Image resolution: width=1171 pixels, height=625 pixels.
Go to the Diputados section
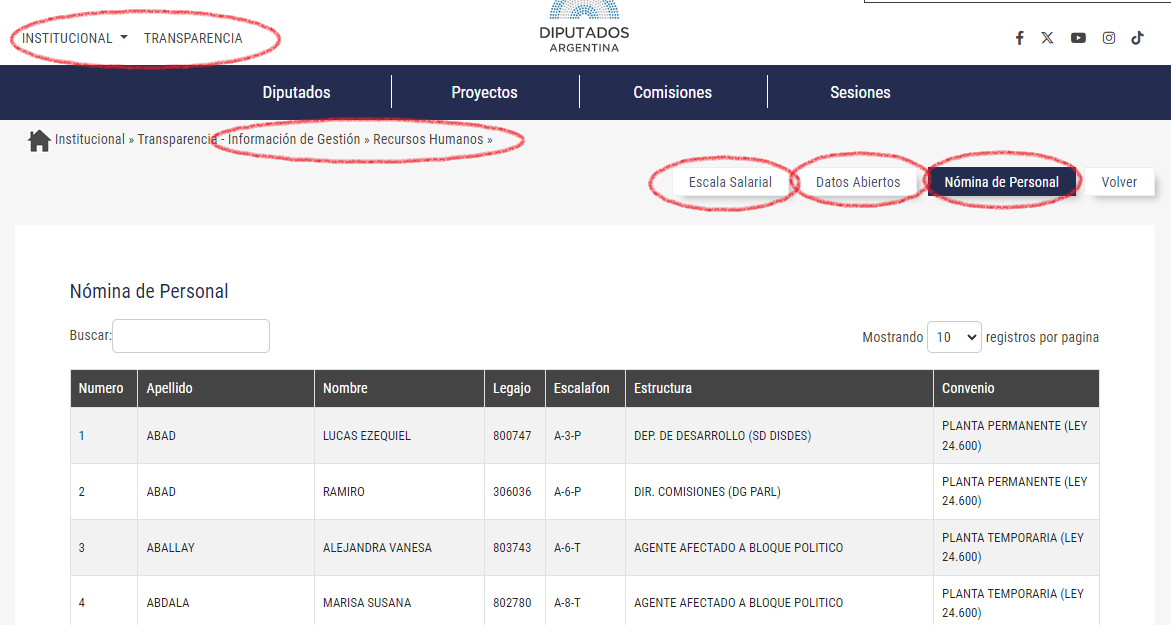[x=296, y=92]
